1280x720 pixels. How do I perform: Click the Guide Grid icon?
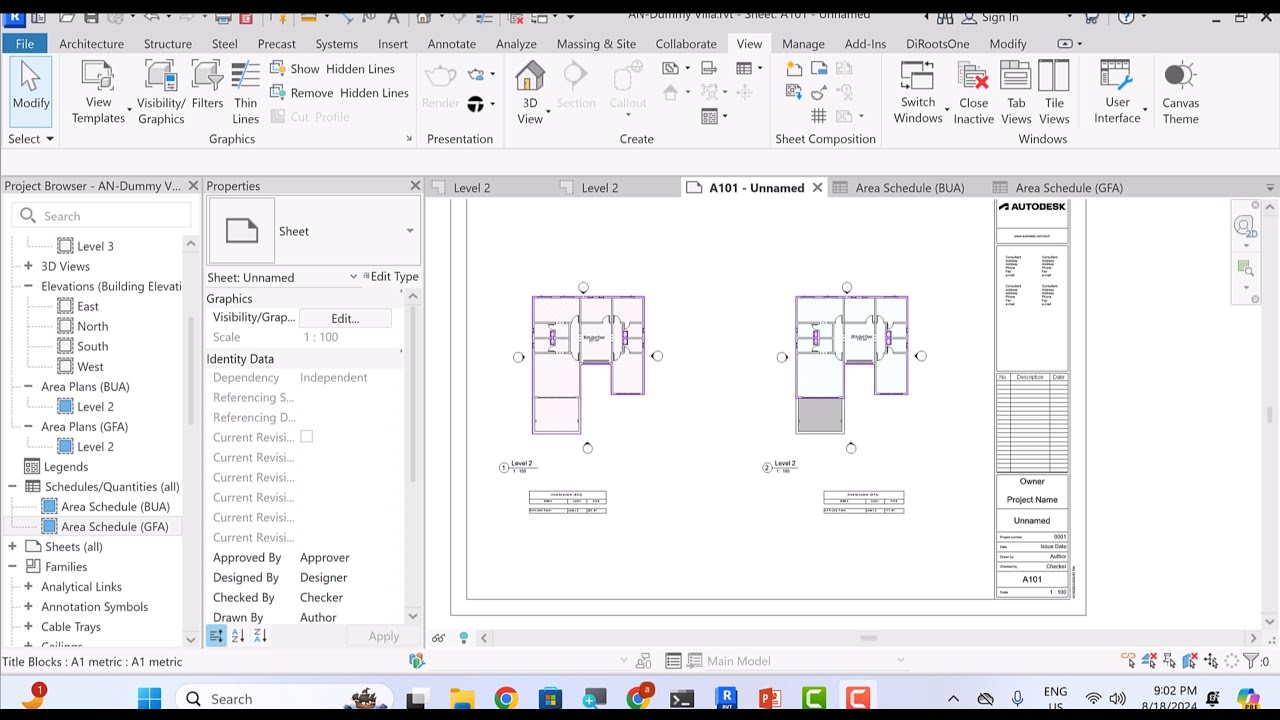point(818,116)
